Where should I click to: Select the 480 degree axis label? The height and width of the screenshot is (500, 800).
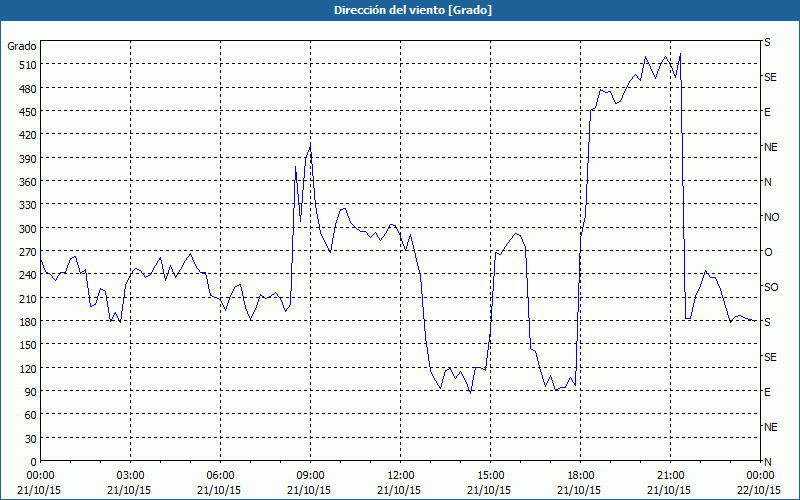pyautogui.click(x=28, y=88)
